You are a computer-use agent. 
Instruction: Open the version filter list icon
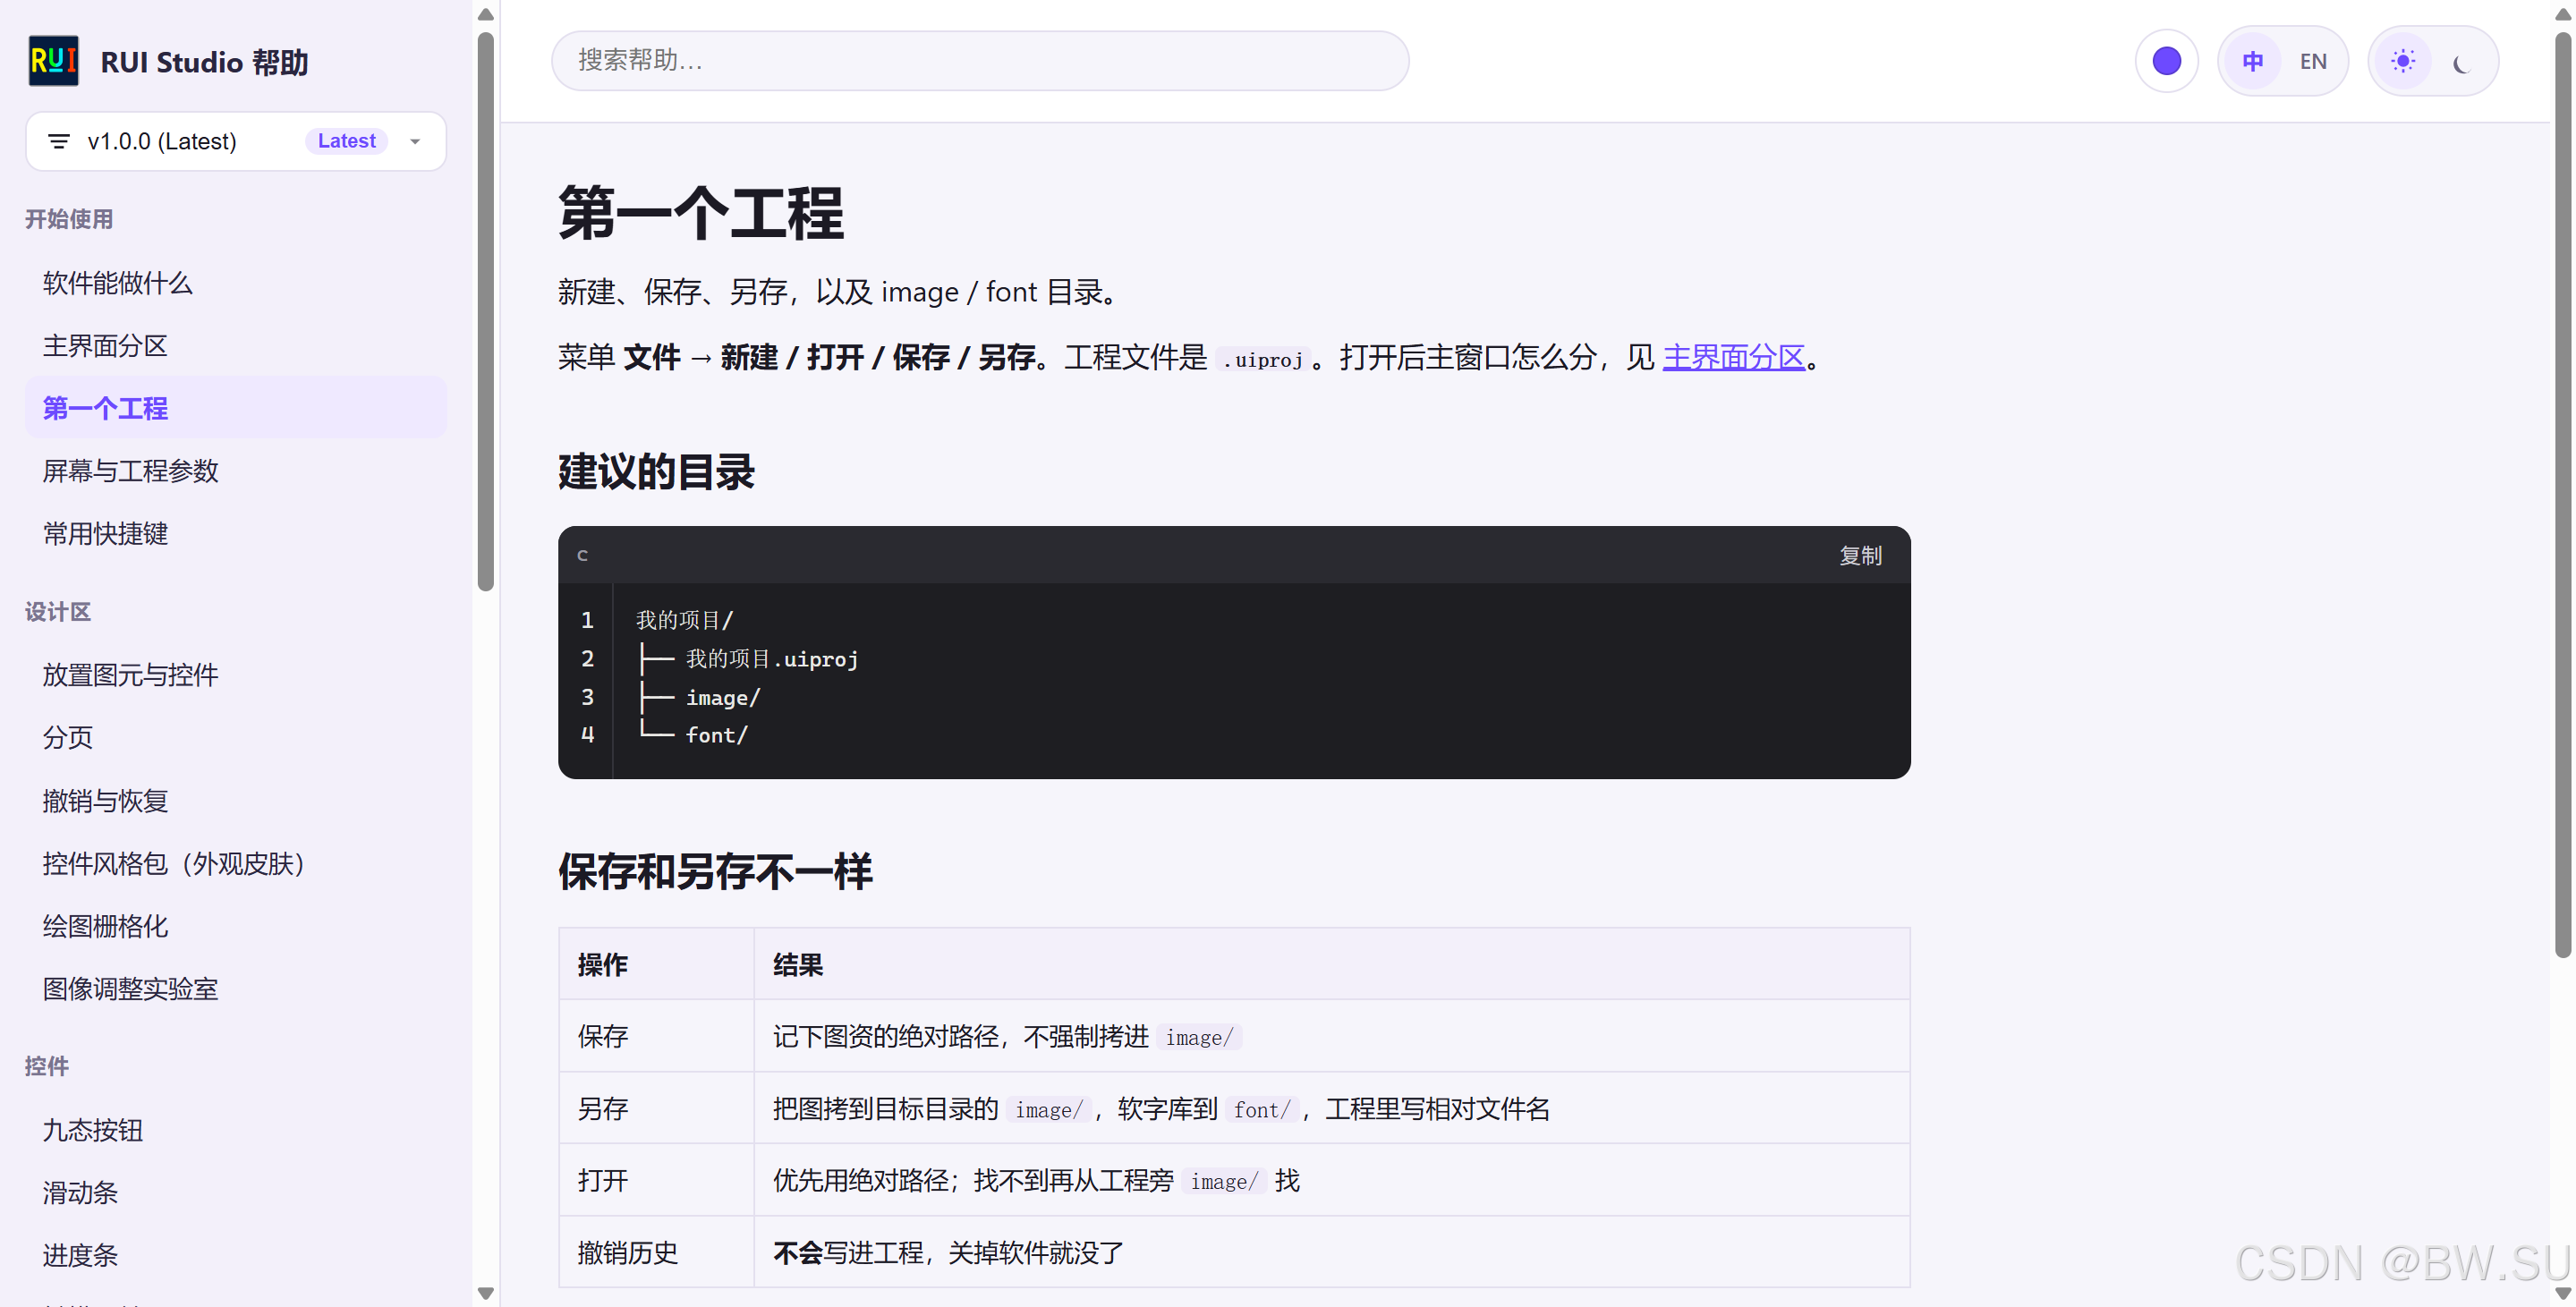coord(59,141)
